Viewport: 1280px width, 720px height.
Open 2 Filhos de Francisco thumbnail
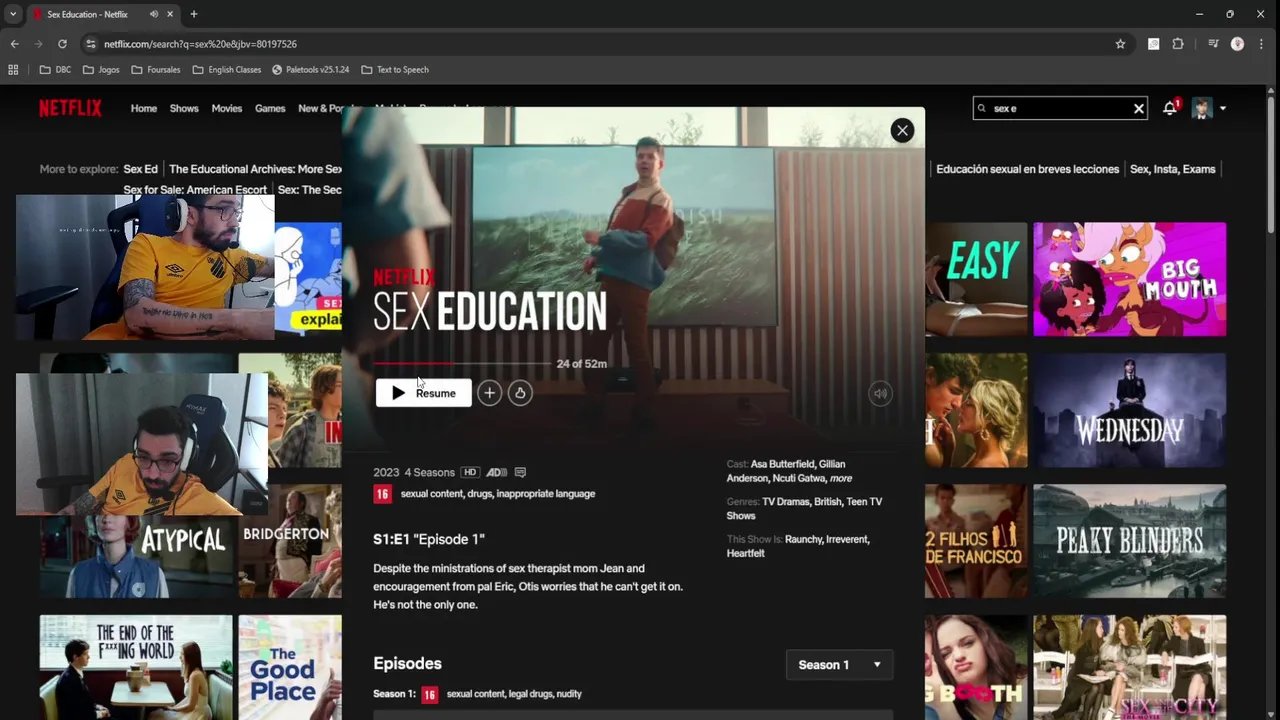click(976, 541)
